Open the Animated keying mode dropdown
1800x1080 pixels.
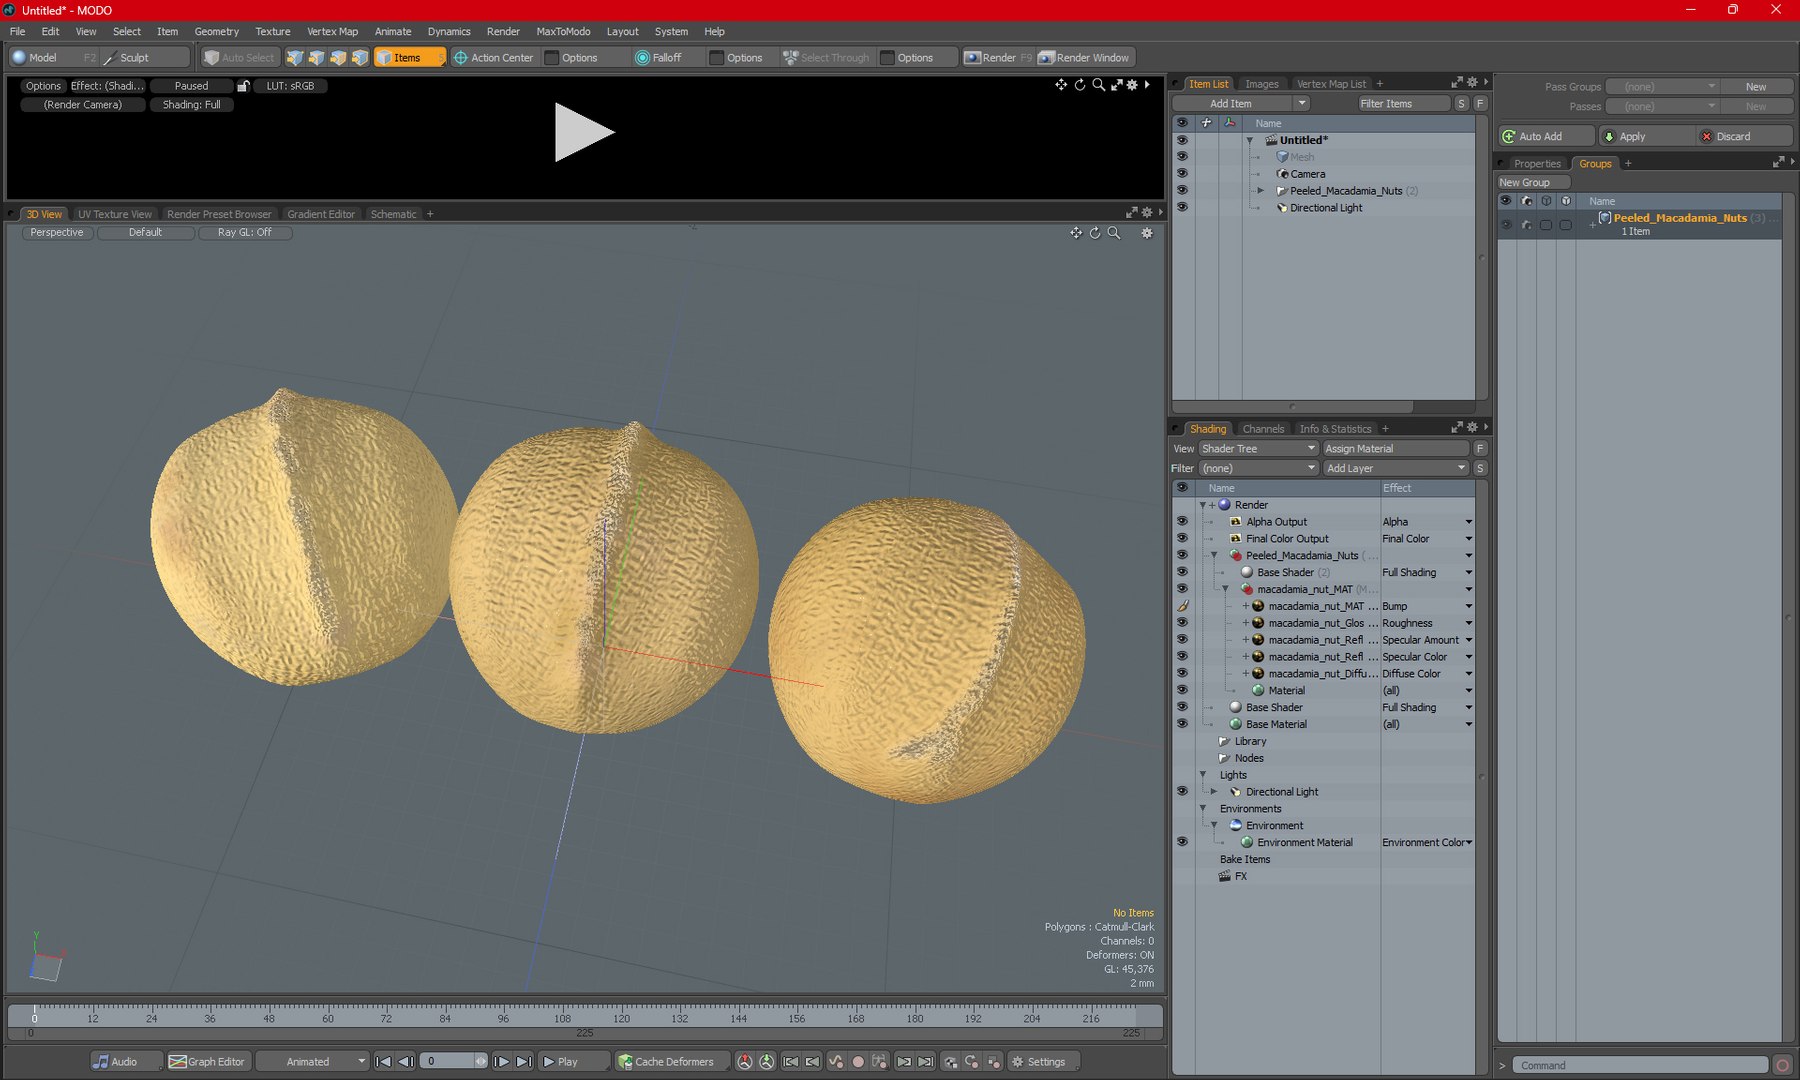tap(313, 1061)
